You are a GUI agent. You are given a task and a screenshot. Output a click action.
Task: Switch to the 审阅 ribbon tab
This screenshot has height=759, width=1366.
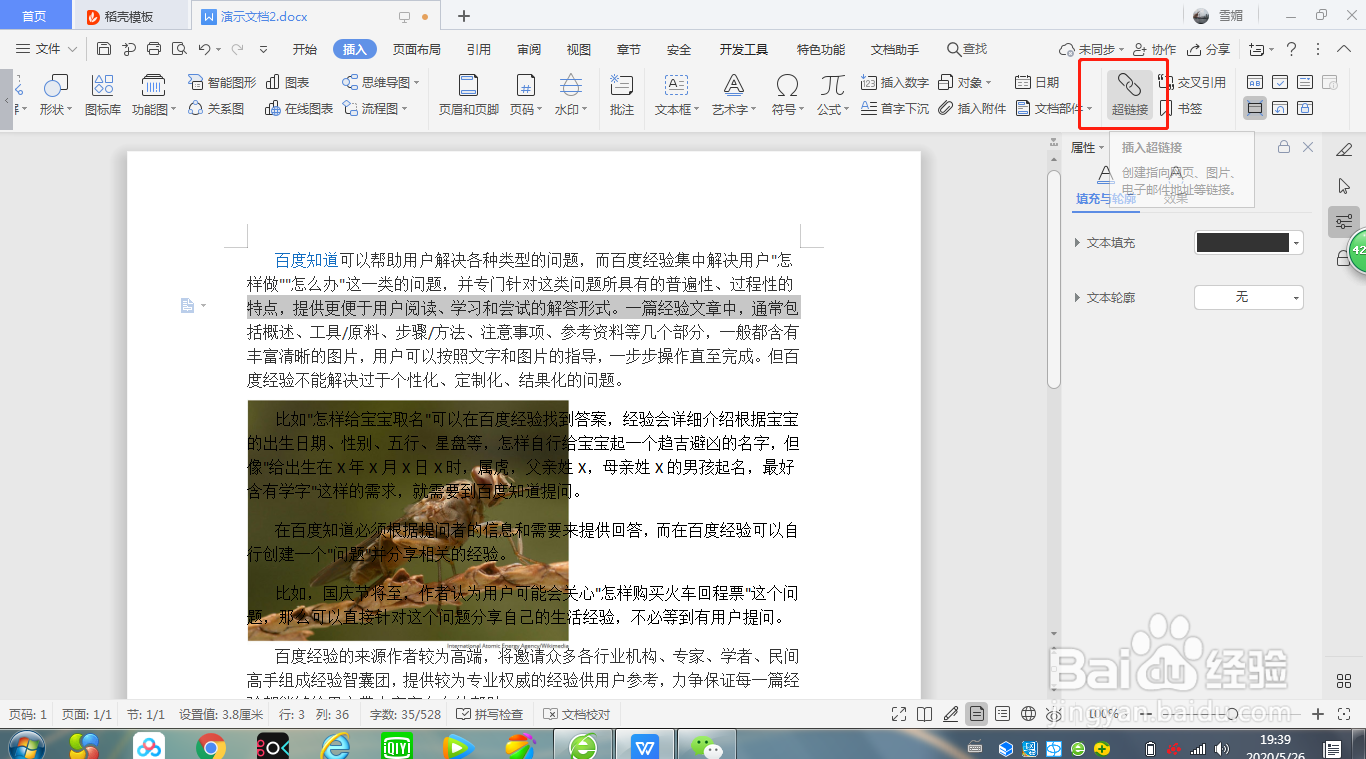point(529,49)
